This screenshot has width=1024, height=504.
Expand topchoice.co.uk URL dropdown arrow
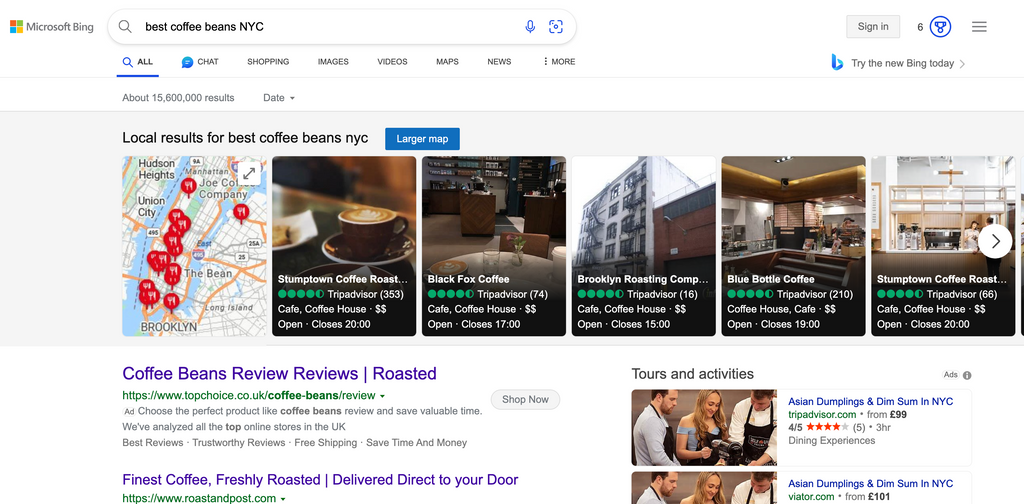pyautogui.click(x=383, y=396)
